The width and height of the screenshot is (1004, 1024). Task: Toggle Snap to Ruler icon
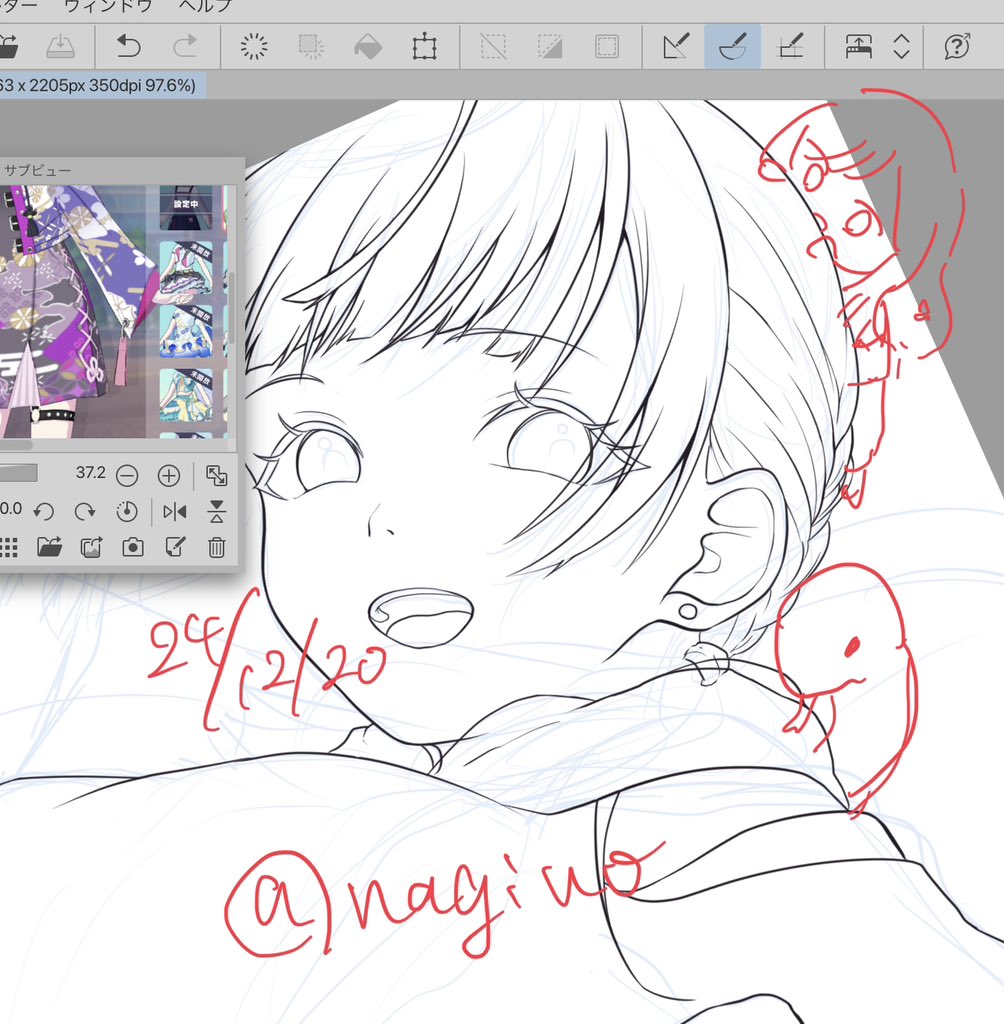(675, 46)
